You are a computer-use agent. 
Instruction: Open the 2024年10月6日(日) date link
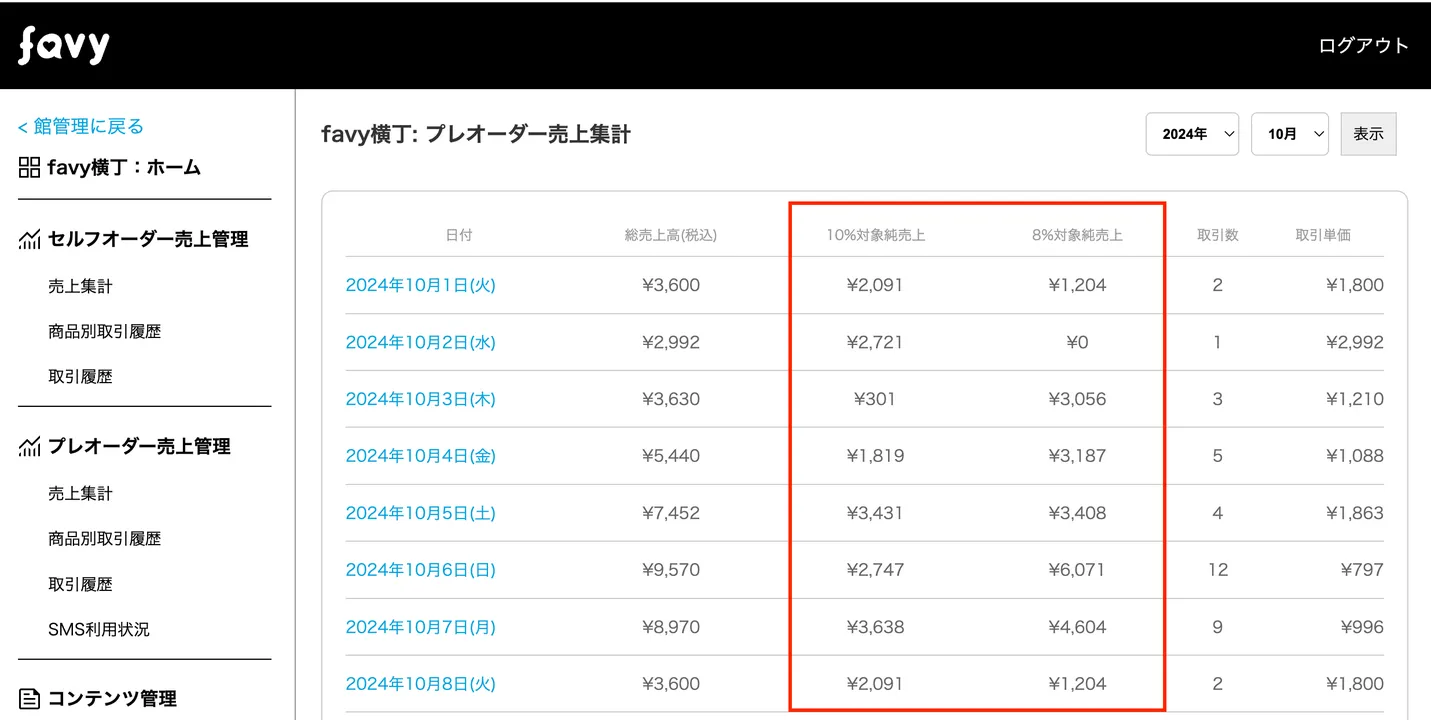421,570
